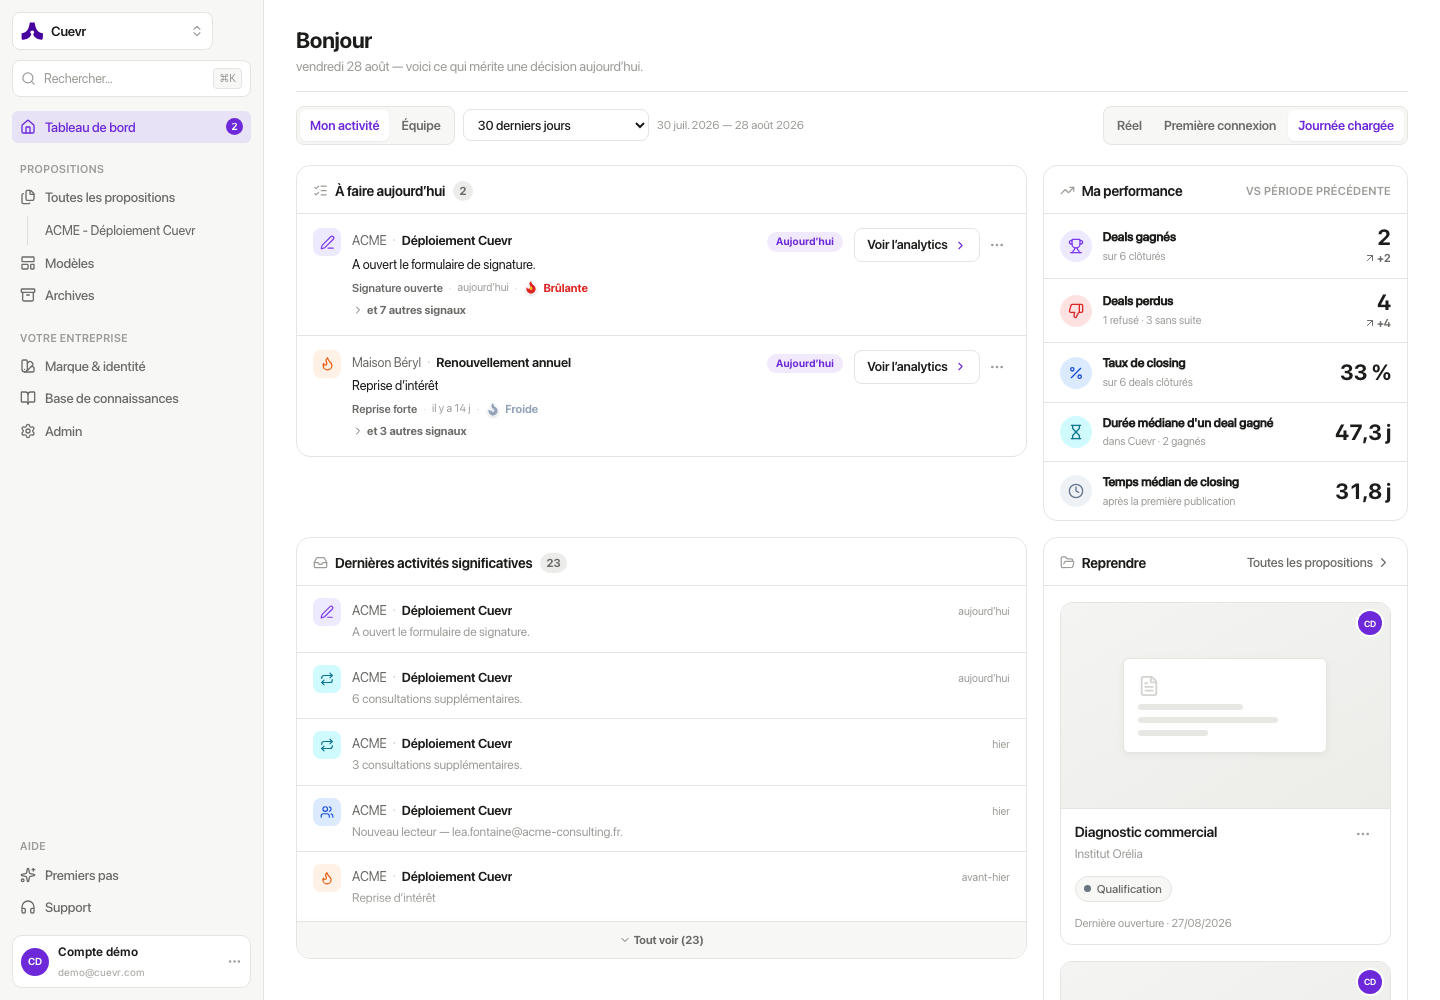The width and height of the screenshot is (1440, 1000).
Task: Open the Cuevr workspace switcher
Action: tap(112, 31)
